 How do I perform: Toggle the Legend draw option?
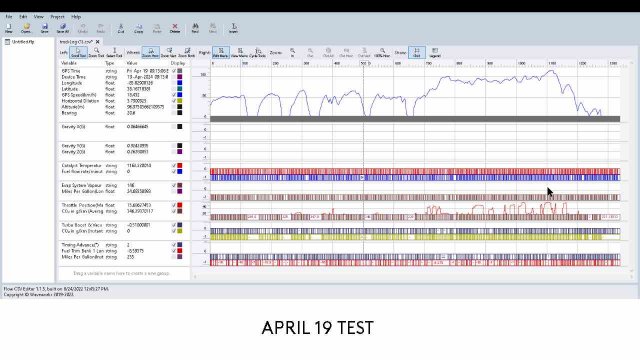pos(435,52)
